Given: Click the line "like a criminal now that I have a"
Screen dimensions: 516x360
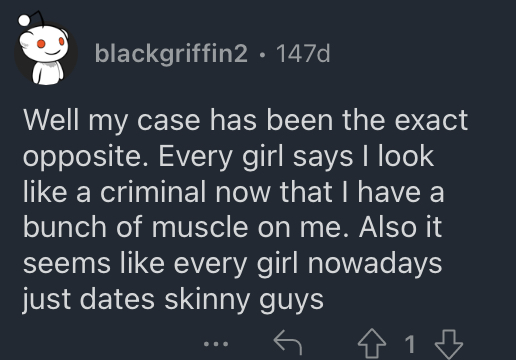Looking at the screenshot, I should click(233, 192).
